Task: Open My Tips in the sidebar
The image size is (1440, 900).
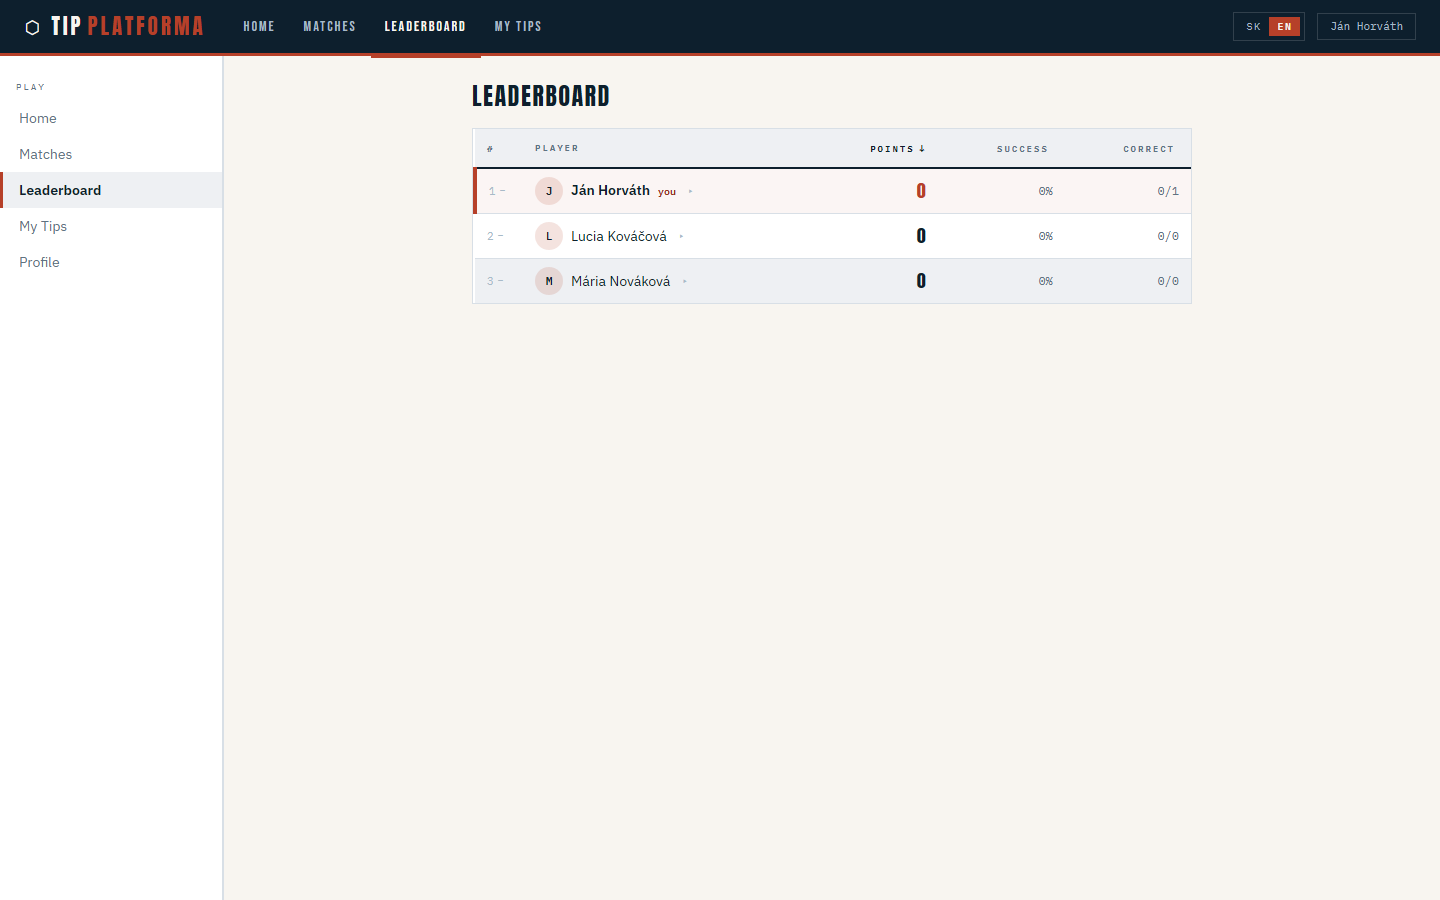Action: click(43, 226)
